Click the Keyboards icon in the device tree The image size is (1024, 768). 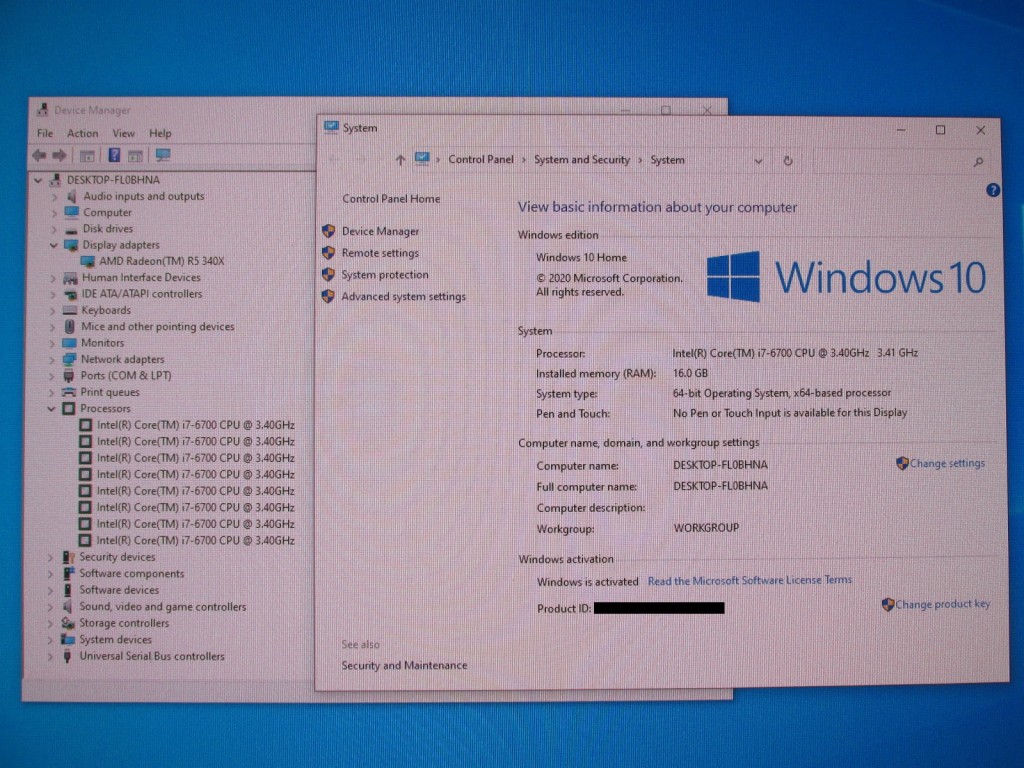[x=70, y=310]
